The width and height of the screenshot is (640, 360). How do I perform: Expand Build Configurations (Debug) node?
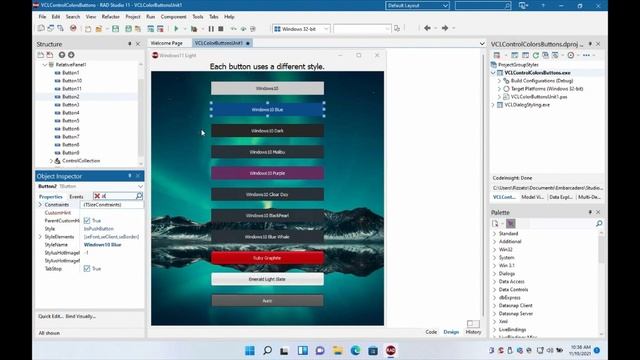[499, 81]
